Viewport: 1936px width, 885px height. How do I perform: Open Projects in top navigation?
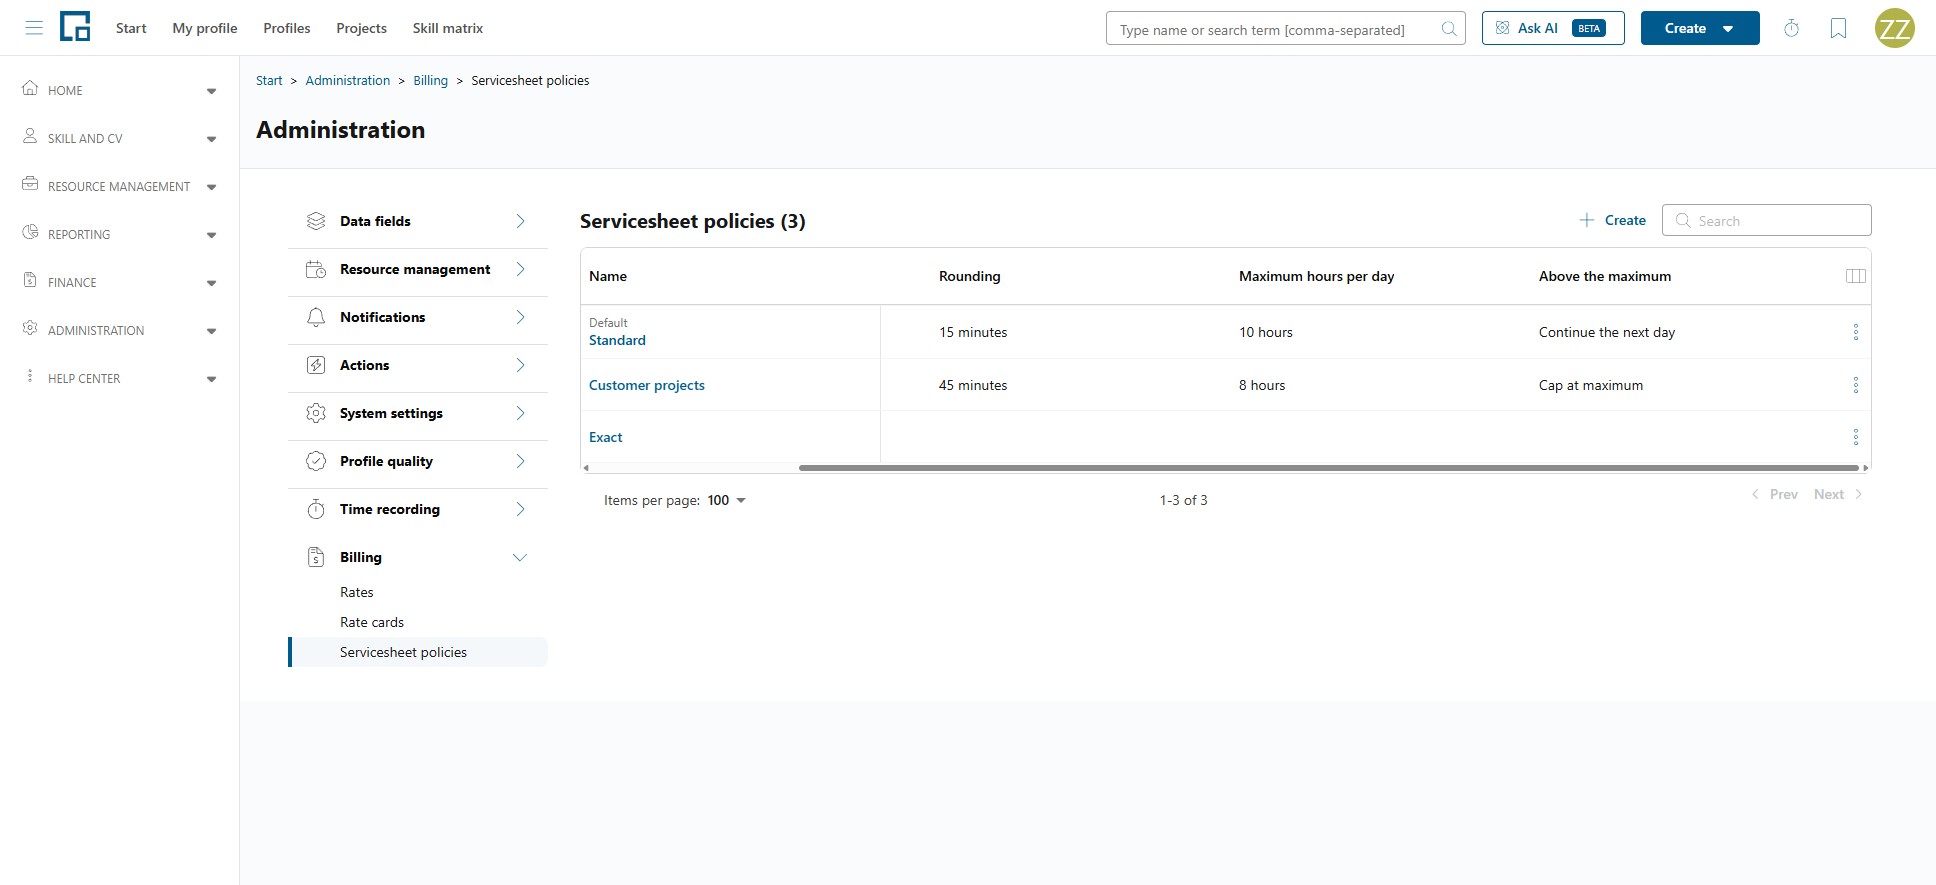(361, 28)
